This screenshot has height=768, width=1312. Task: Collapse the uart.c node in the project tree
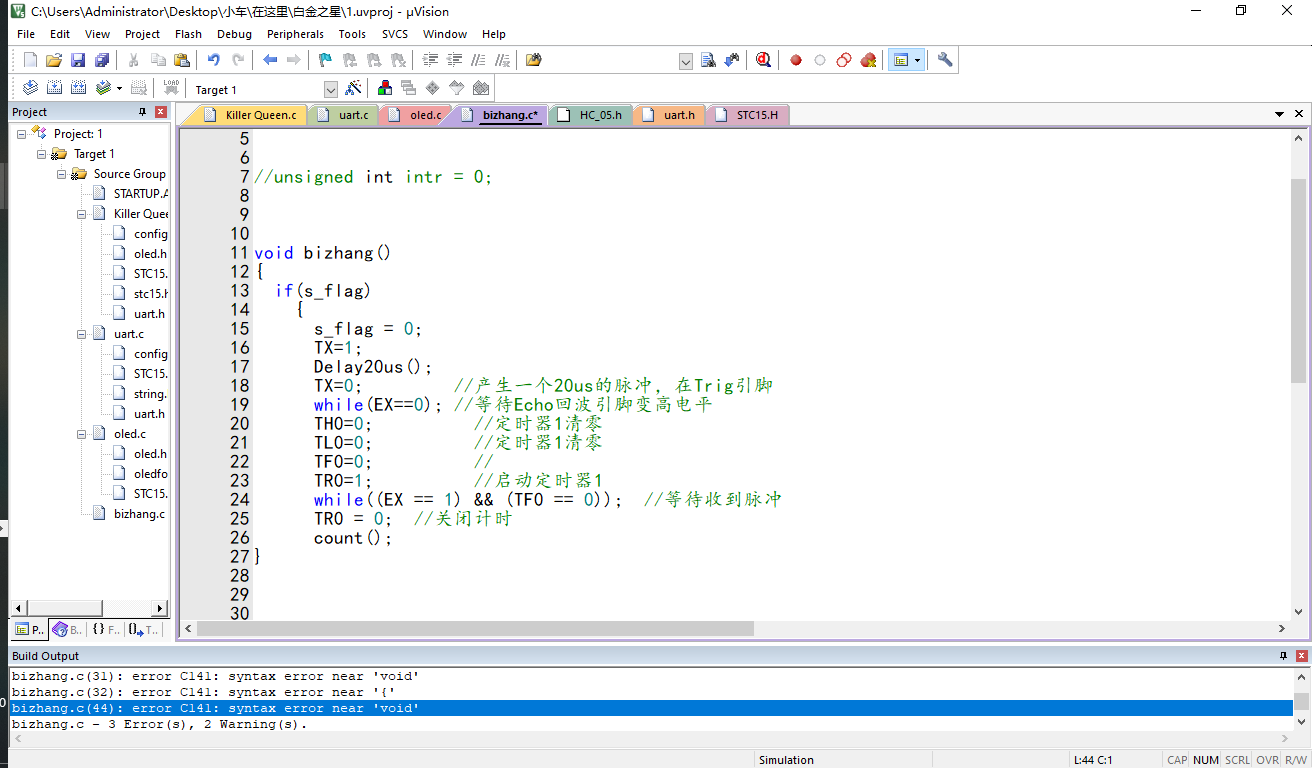[x=81, y=333]
